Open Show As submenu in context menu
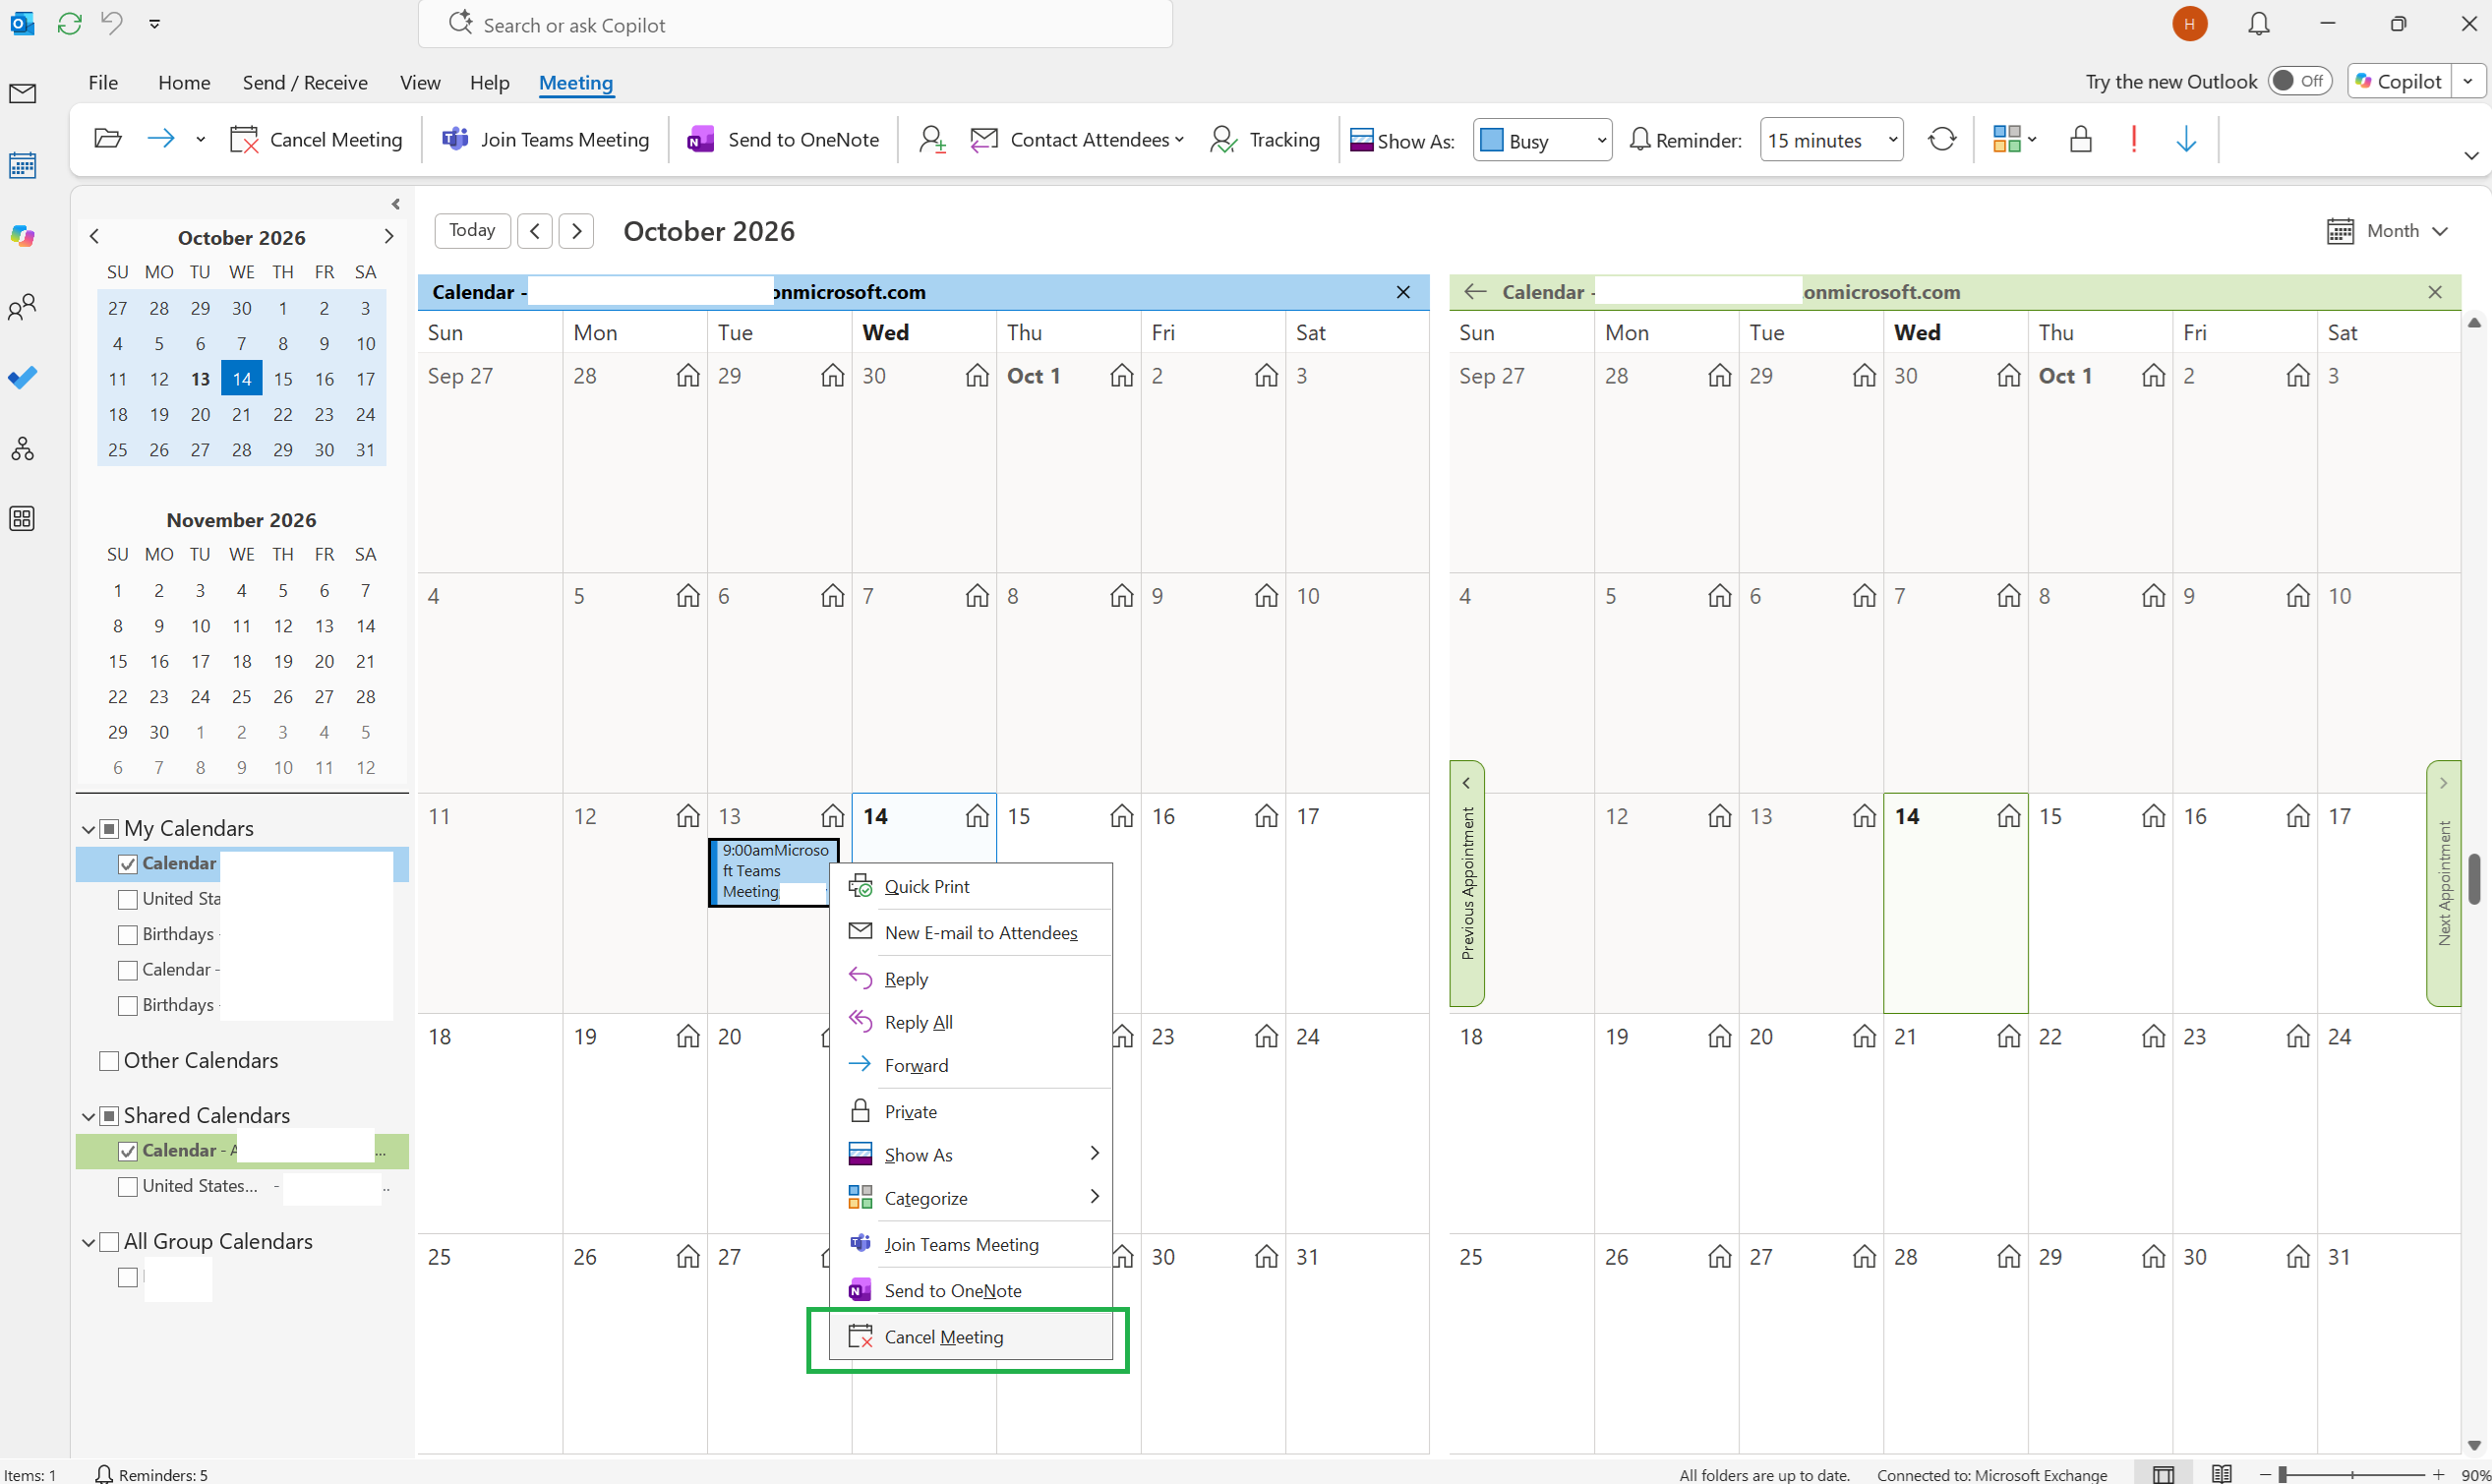2492x1484 pixels. click(x=970, y=1154)
